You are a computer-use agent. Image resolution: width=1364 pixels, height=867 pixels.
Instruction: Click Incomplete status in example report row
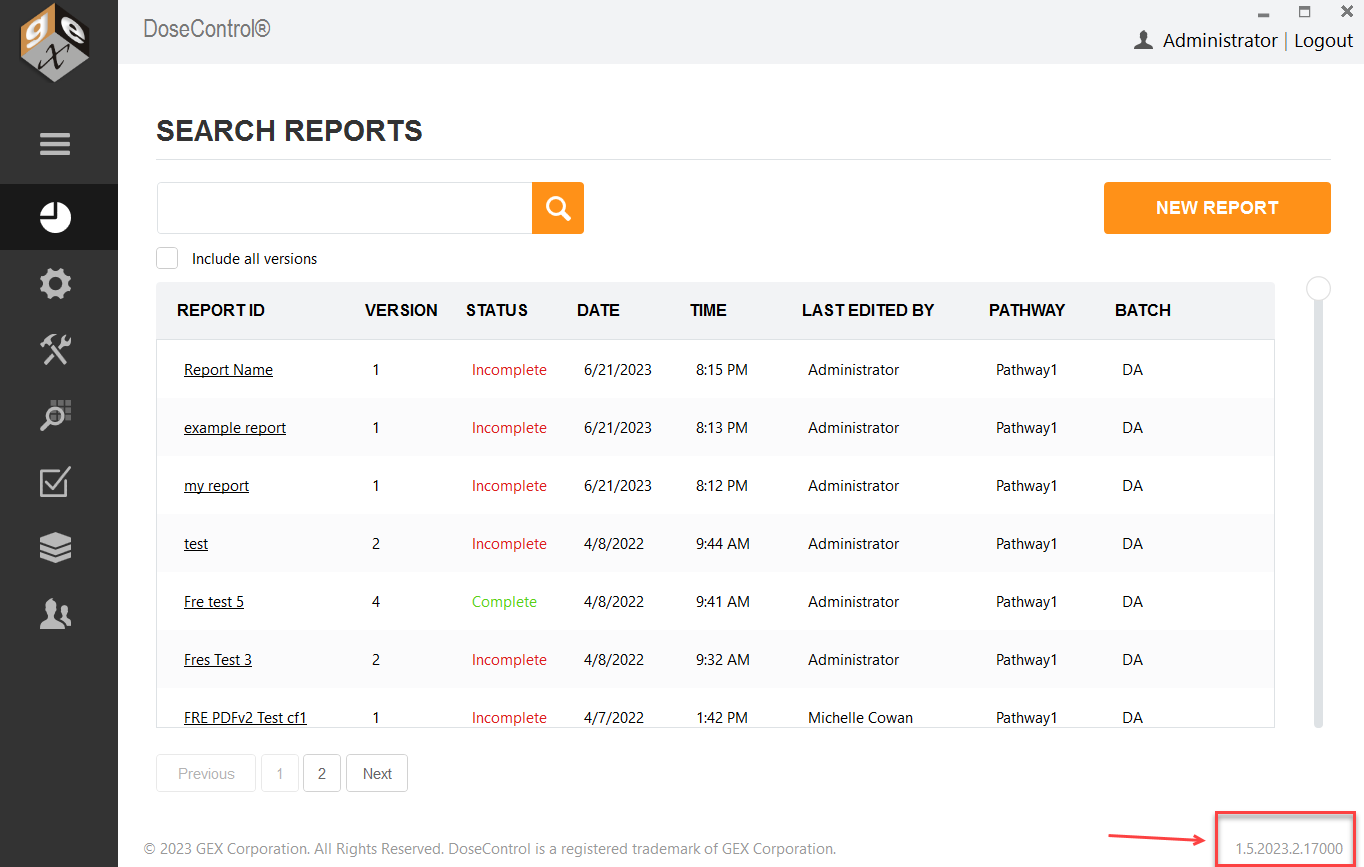click(509, 428)
